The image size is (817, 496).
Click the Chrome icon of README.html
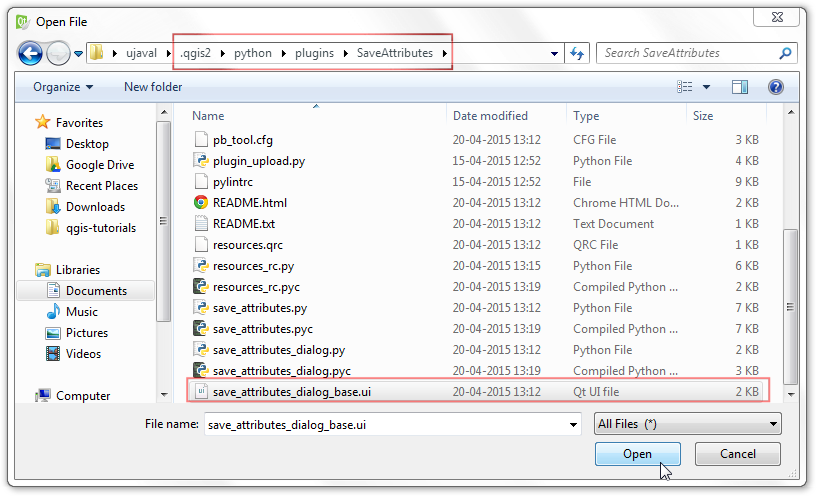pyautogui.click(x=201, y=203)
